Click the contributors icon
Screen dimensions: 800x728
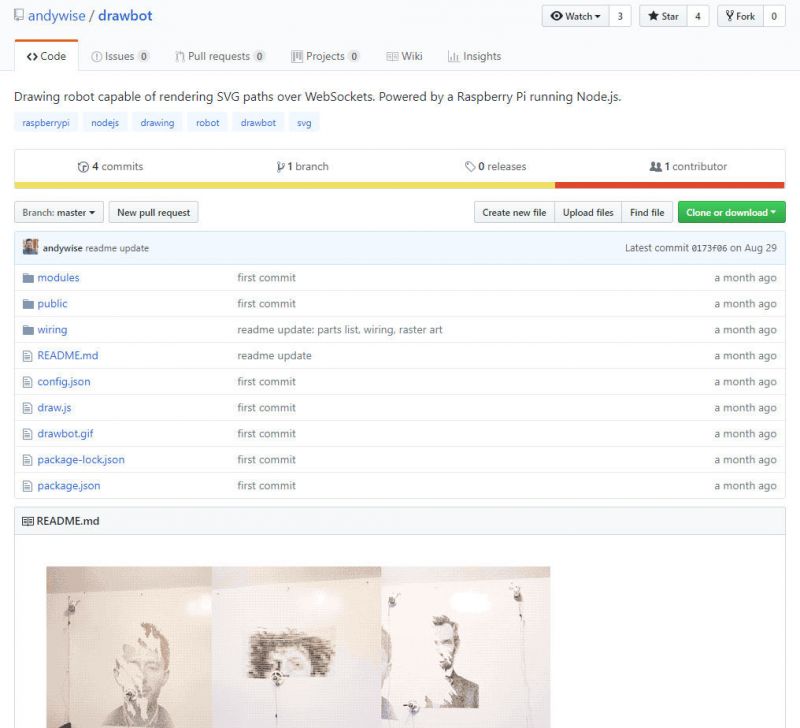coord(655,166)
